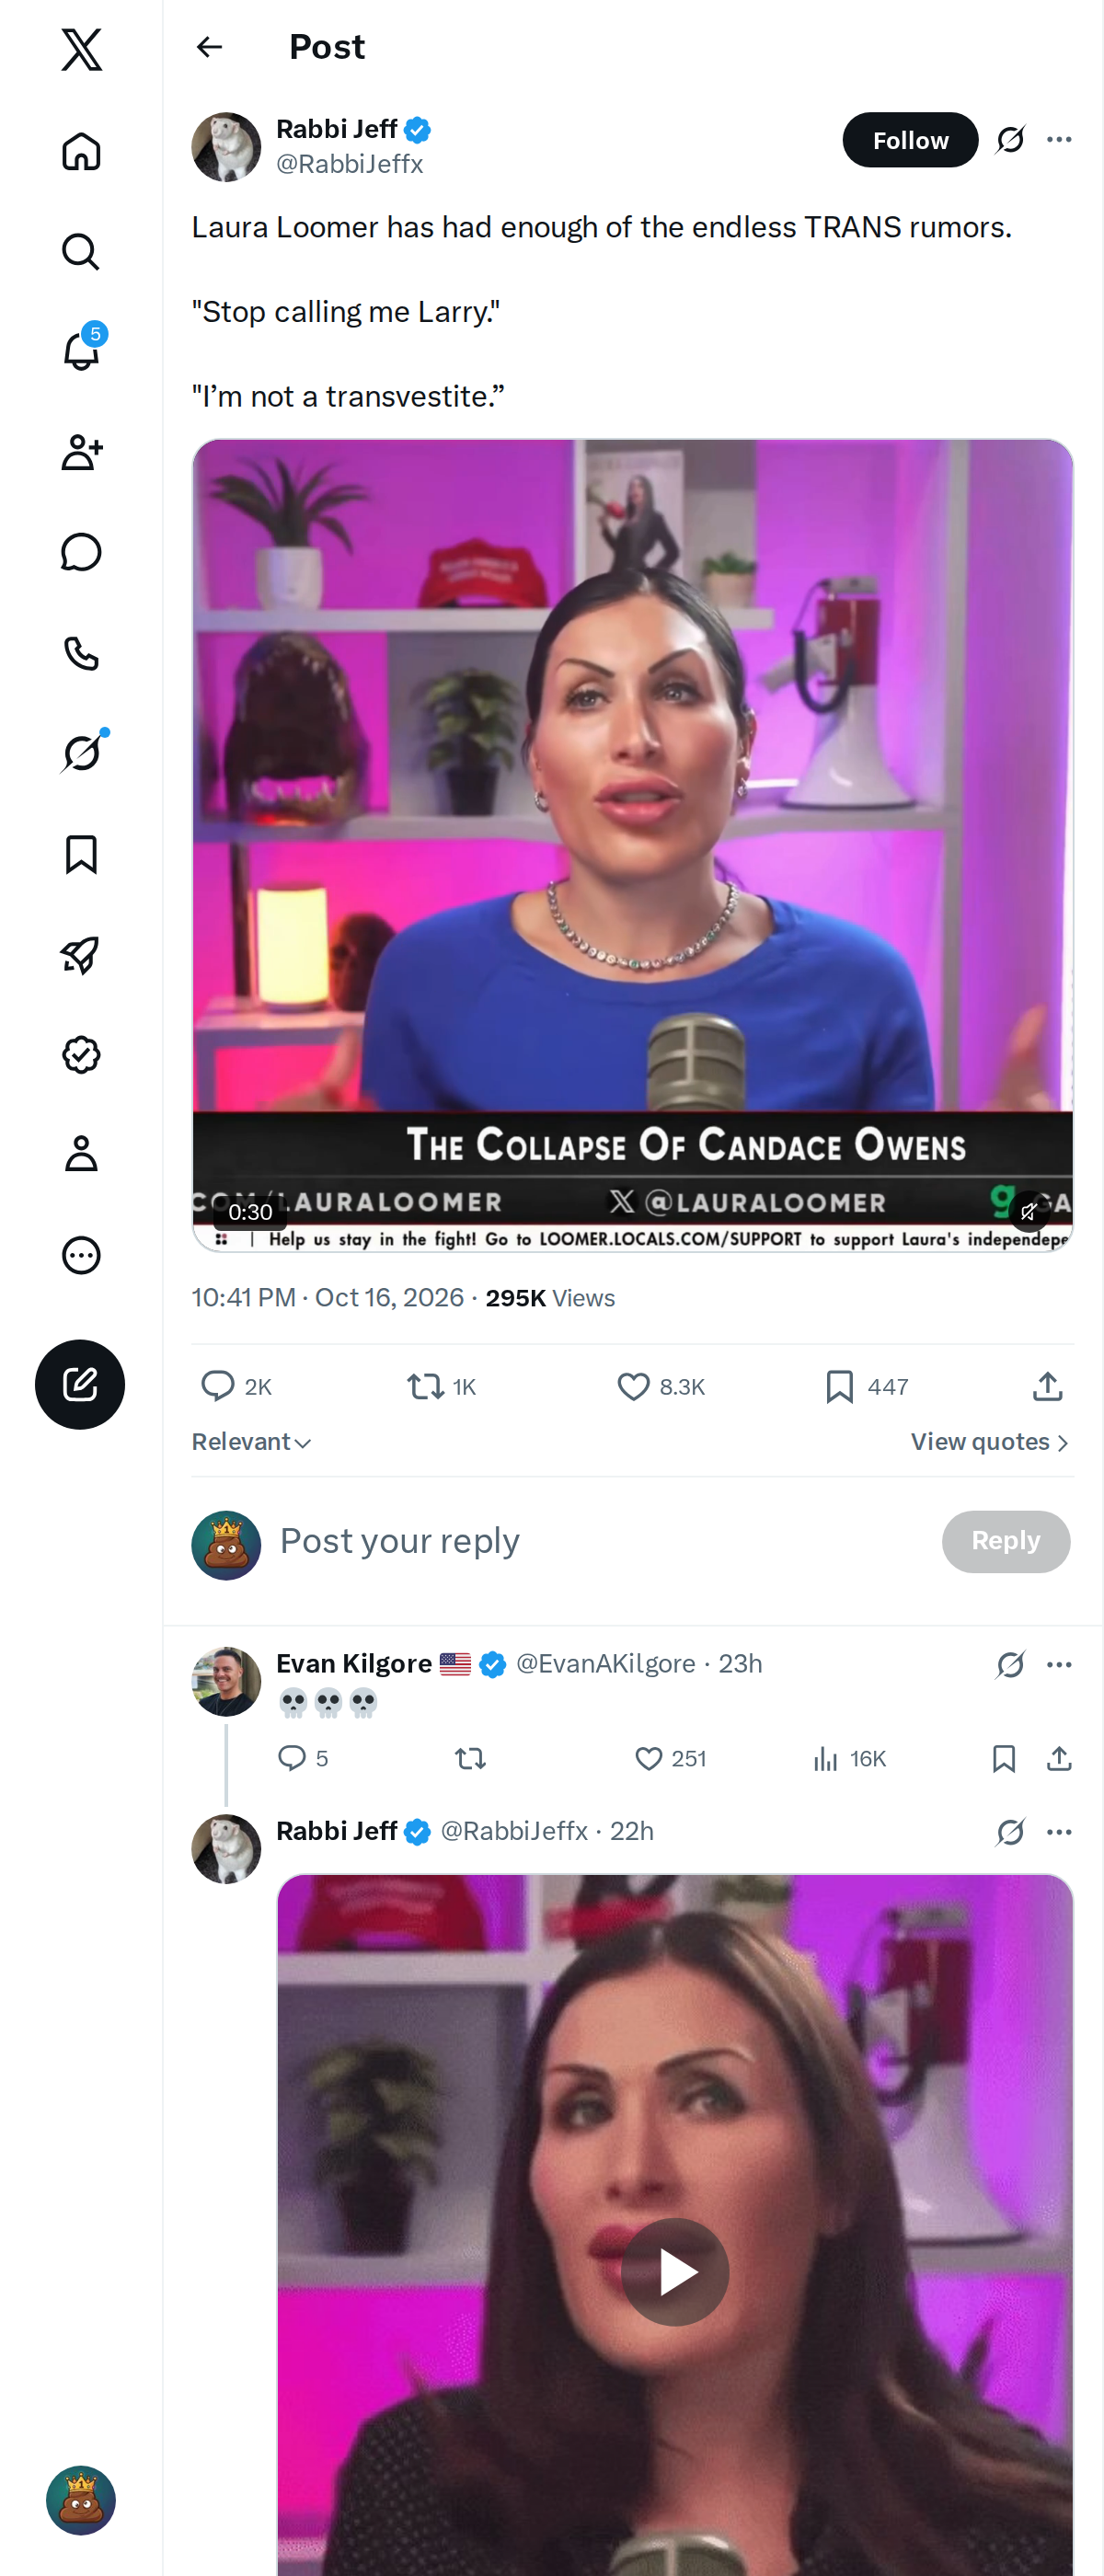Open the chat messages icon
The height and width of the screenshot is (2576, 1104).
(x=81, y=552)
